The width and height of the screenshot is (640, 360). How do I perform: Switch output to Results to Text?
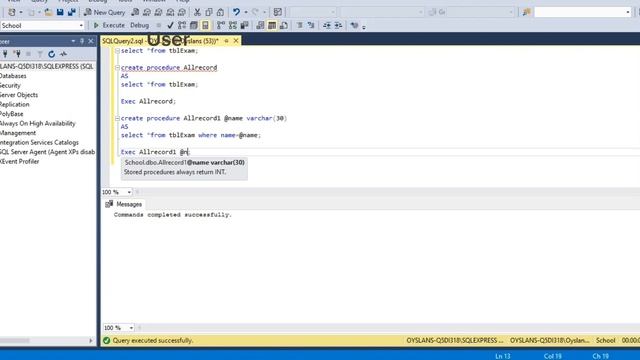(260, 25)
